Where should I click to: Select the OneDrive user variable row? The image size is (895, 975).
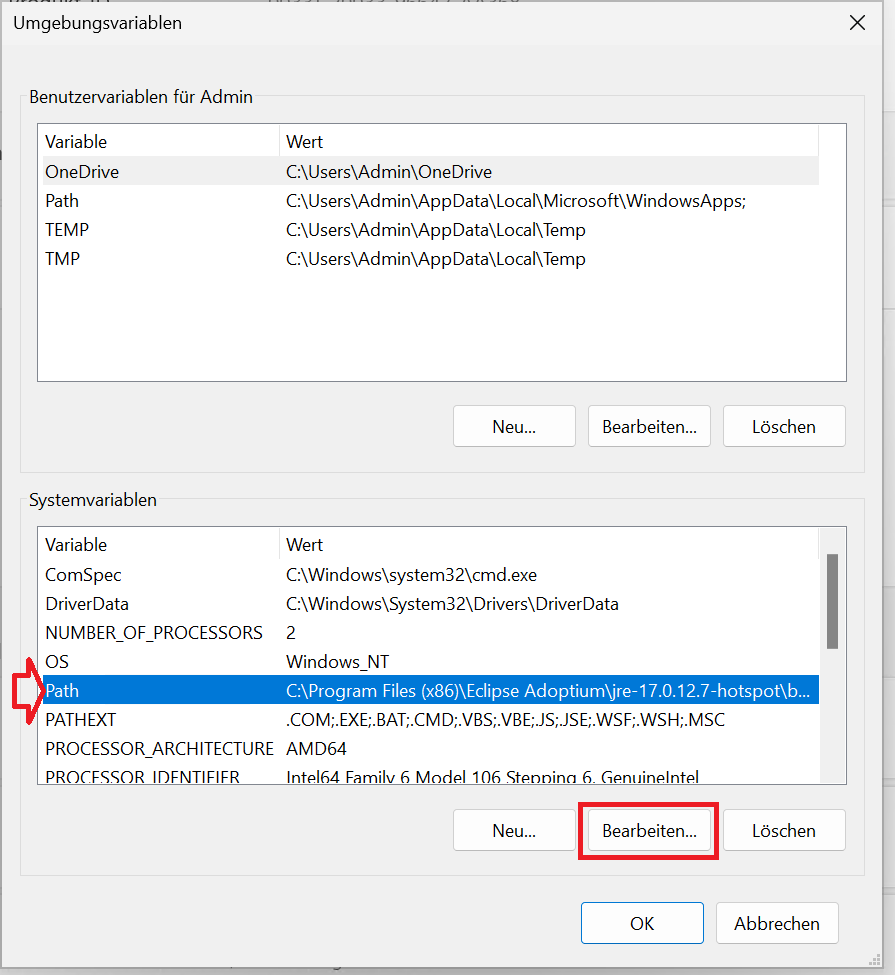click(x=429, y=172)
